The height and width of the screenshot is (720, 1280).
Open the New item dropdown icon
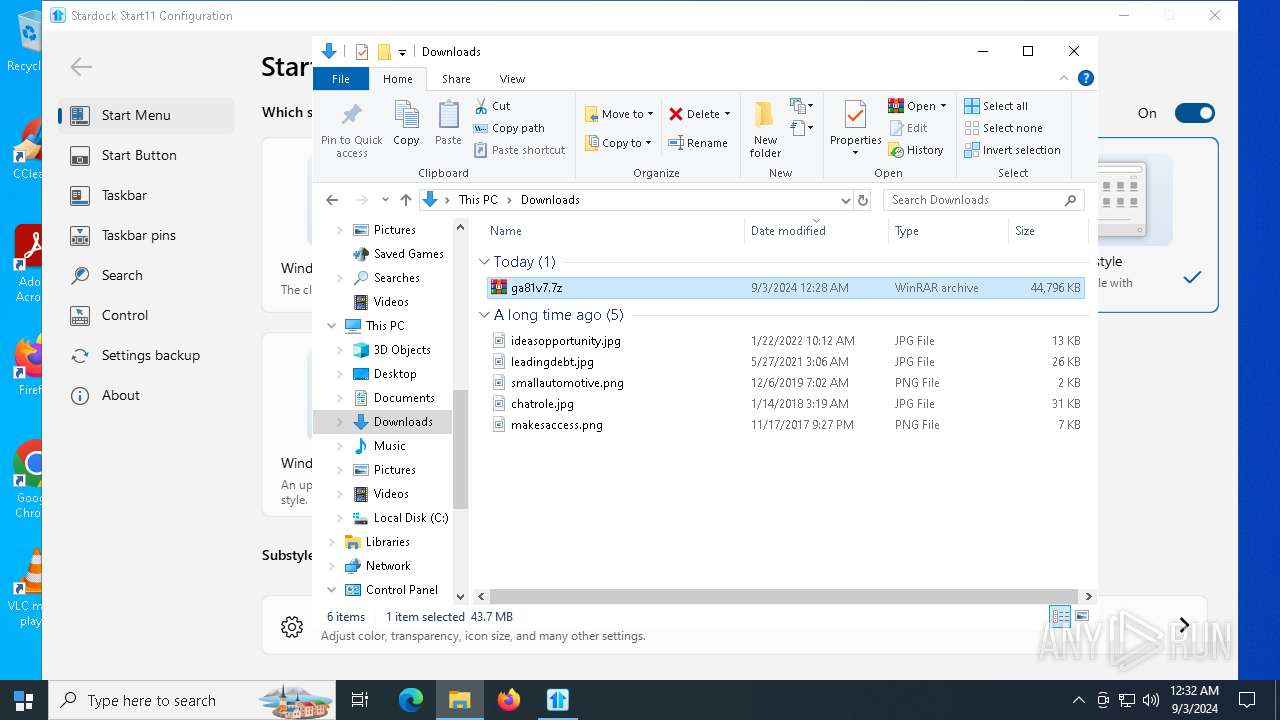tap(800, 106)
